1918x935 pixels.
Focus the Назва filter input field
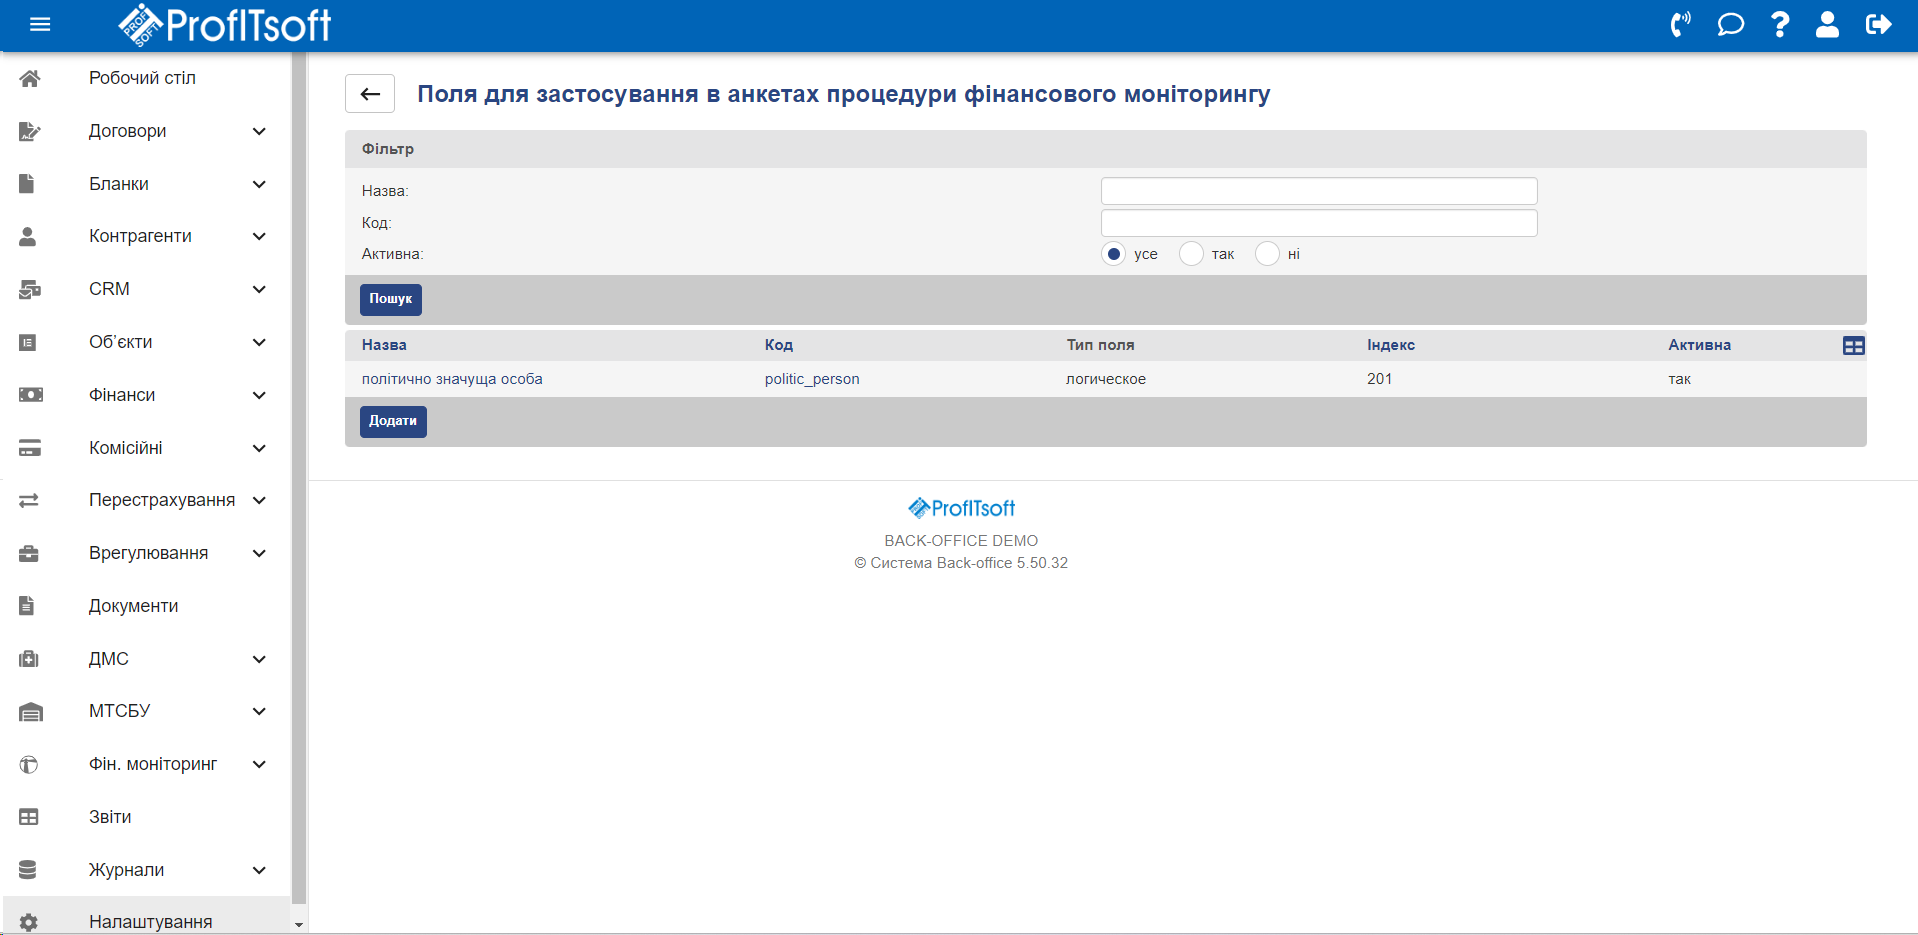1318,191
